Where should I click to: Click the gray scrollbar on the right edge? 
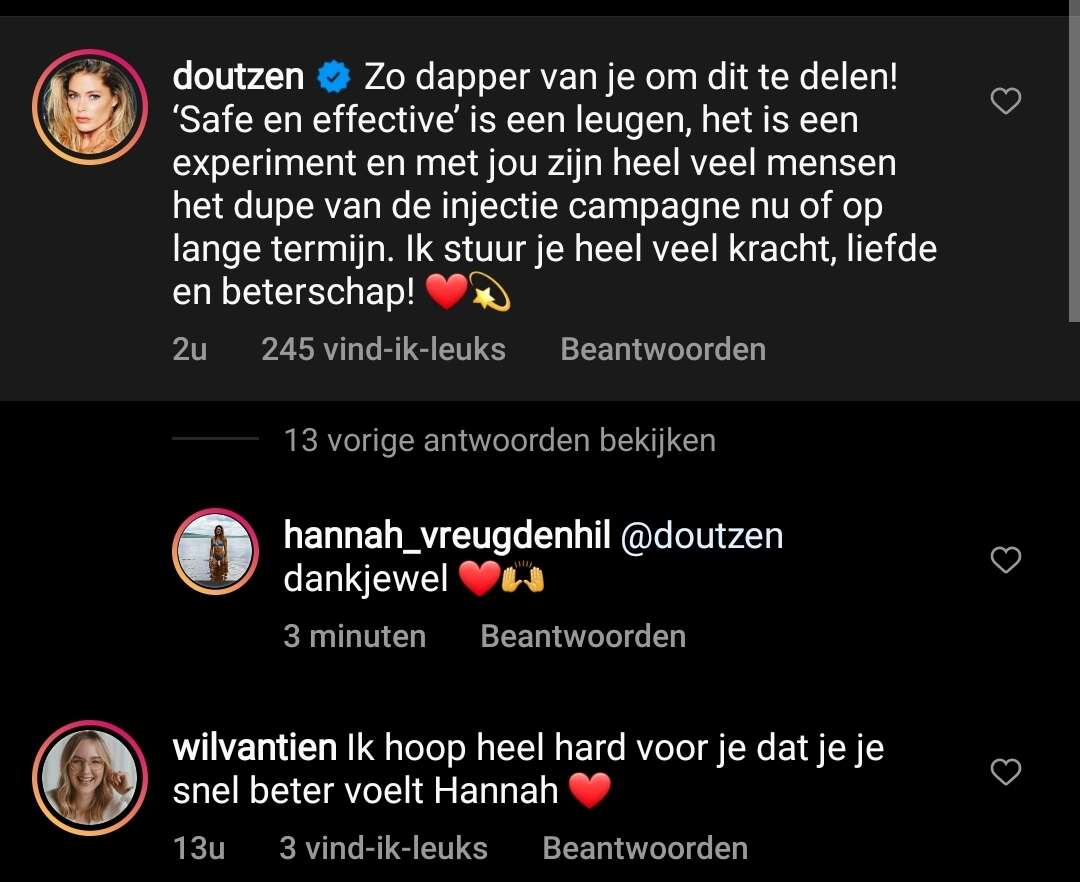pos(1074,160)
